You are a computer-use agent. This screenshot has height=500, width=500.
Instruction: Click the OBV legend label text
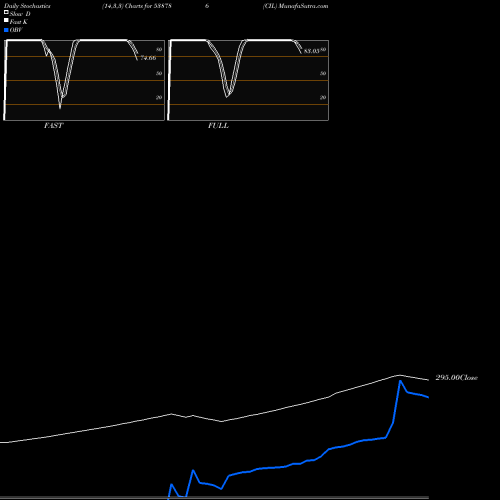[x=16, y=30]
